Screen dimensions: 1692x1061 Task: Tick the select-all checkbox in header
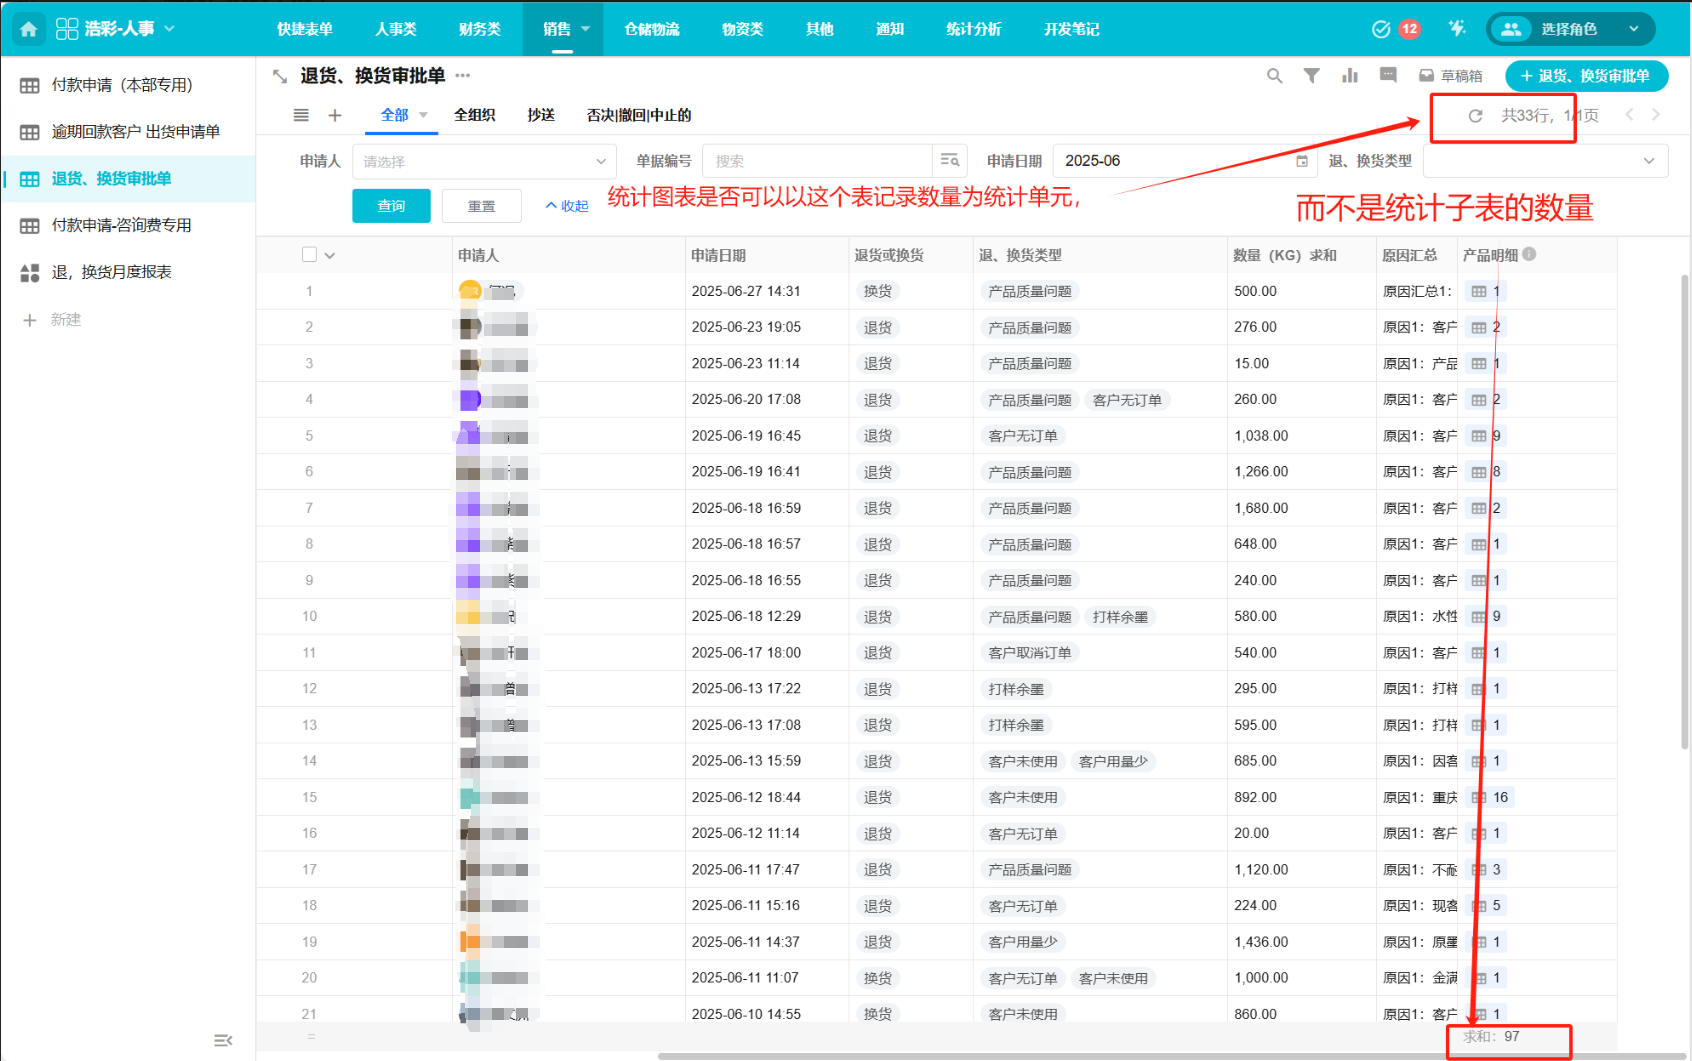click(309, 255)
